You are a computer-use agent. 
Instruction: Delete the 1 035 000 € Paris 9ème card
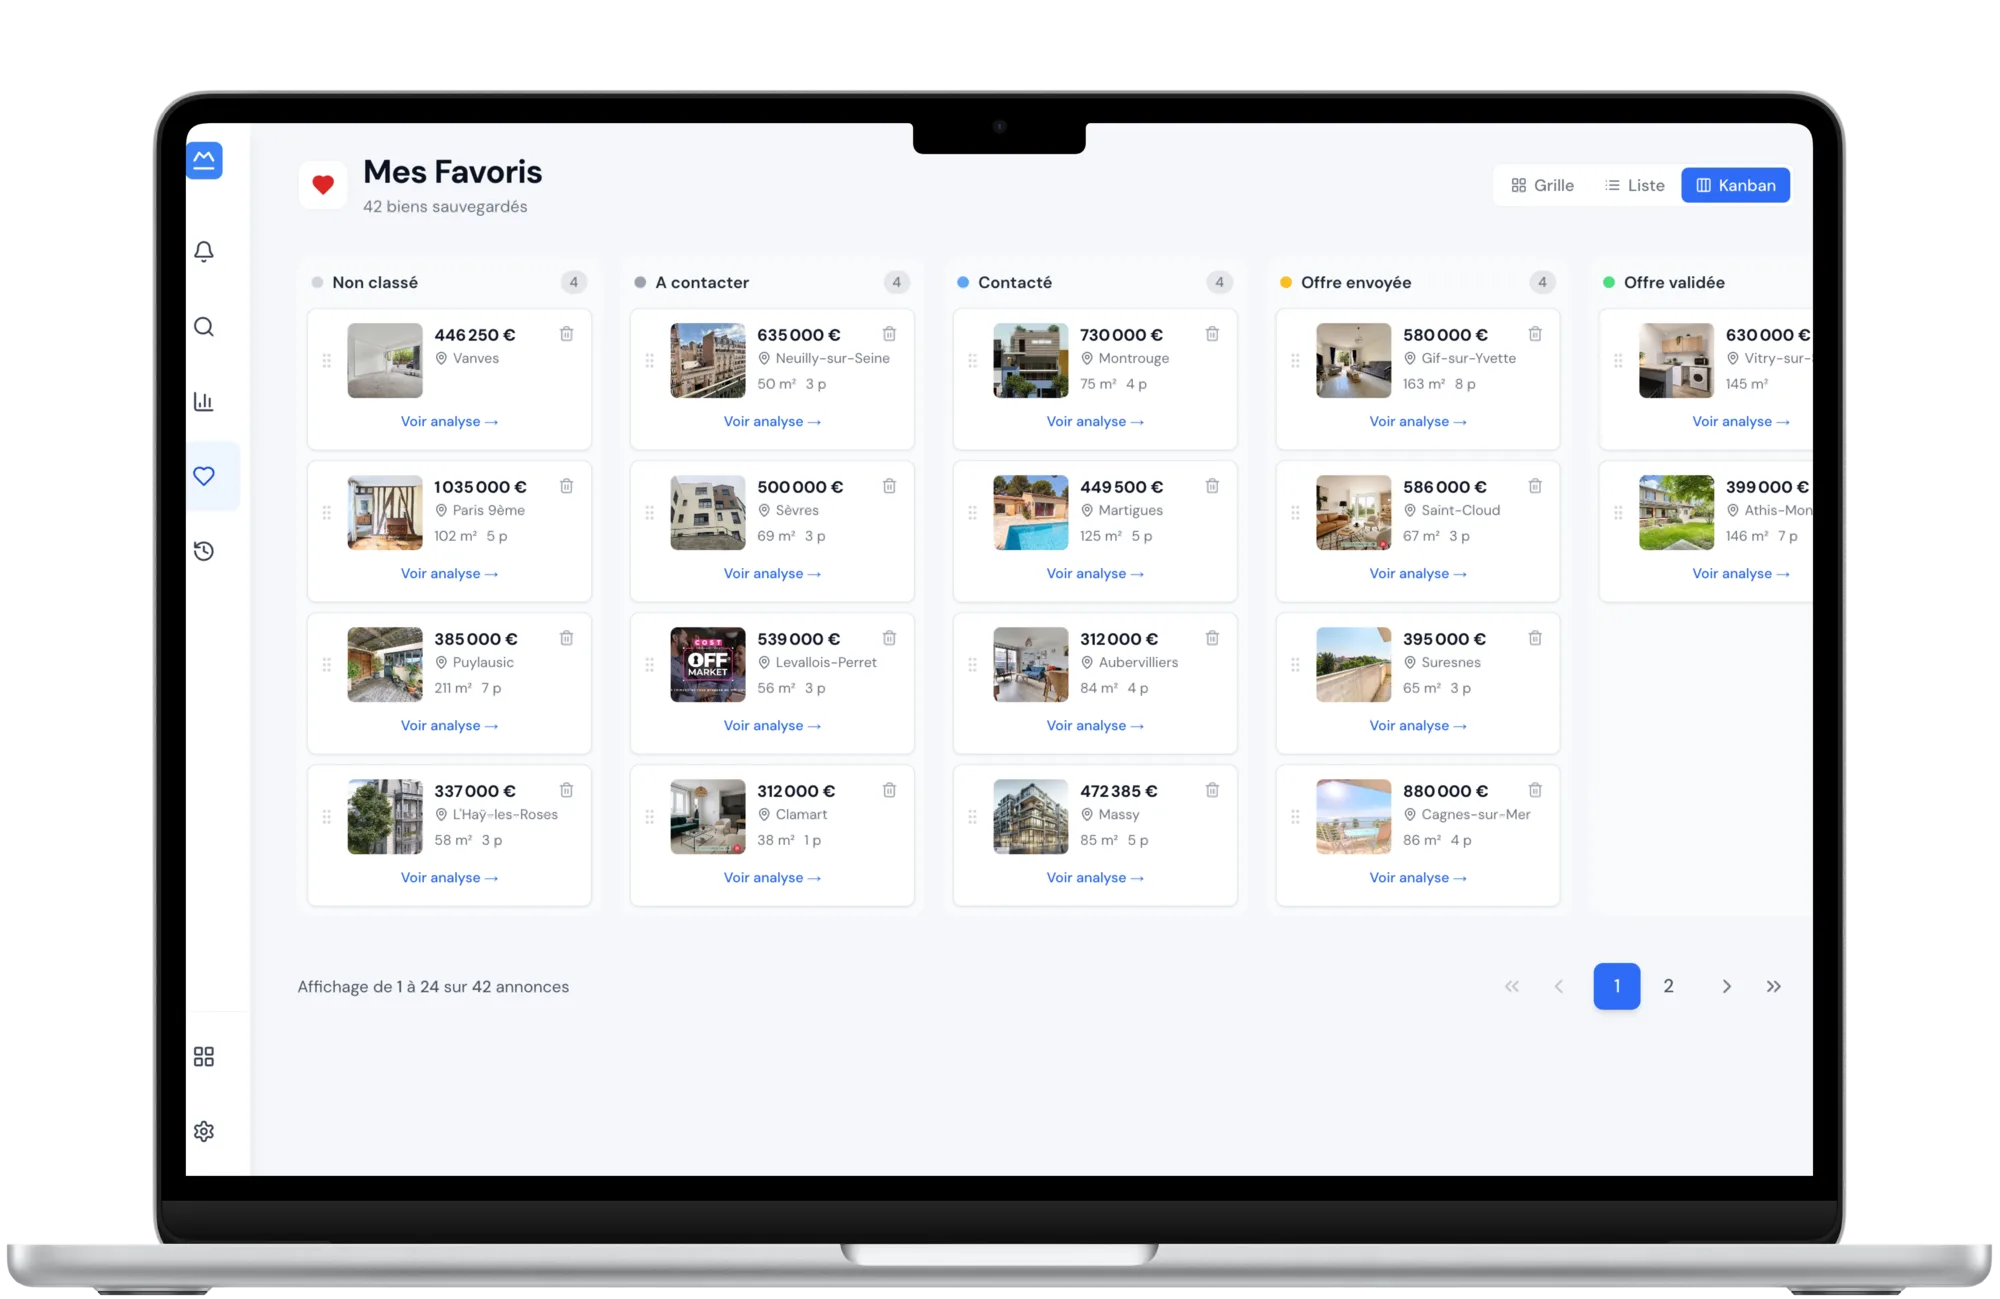(567, 486)
